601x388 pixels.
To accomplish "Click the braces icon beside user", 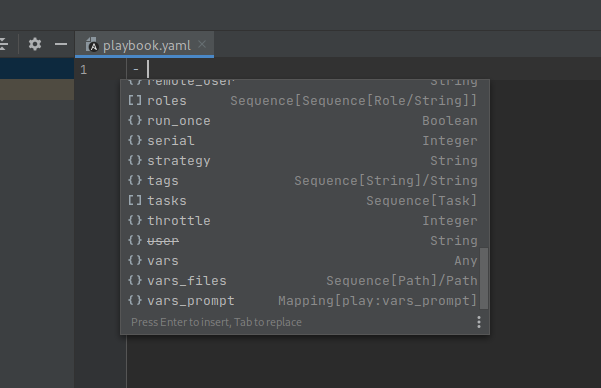I will pyautogui.click(x=135, y=240).
